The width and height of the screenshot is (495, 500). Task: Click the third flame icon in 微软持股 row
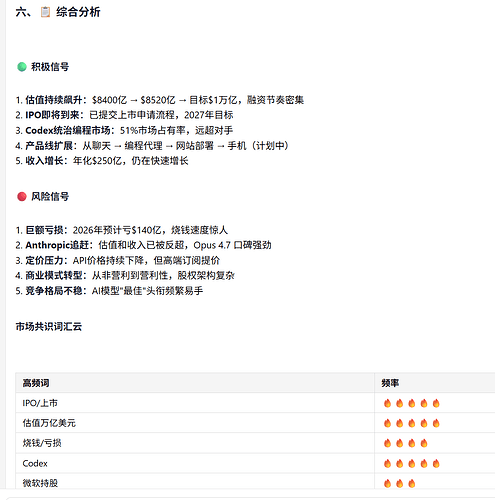click(x=412, y=483)
